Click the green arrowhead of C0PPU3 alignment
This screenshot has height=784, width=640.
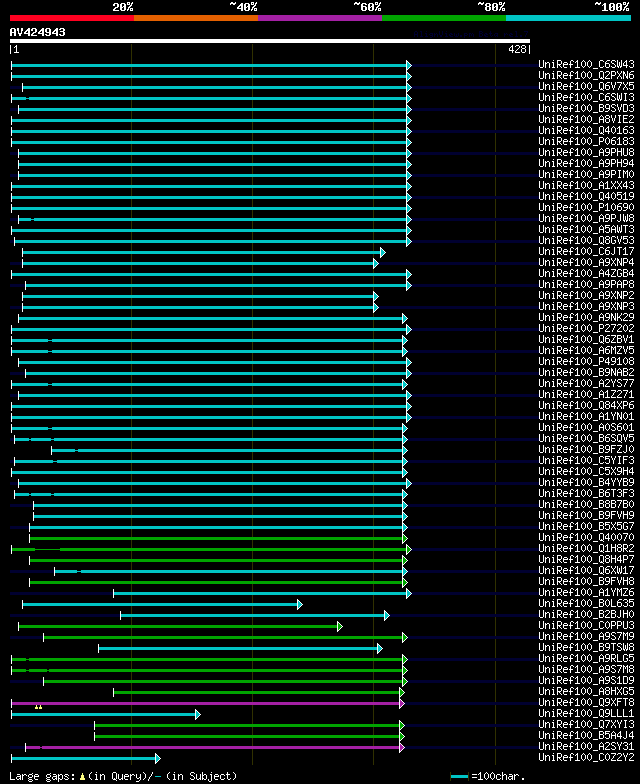click(x=340, y=626)
